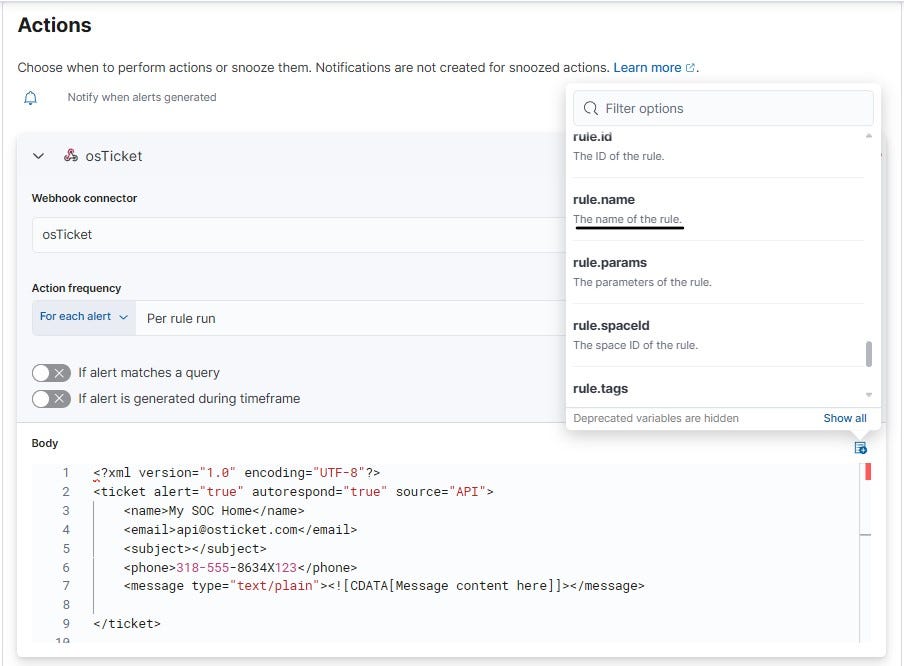The image size is (904, 666).
Task: Click the Per rule run frequency field
Action: tap(351, 318)
